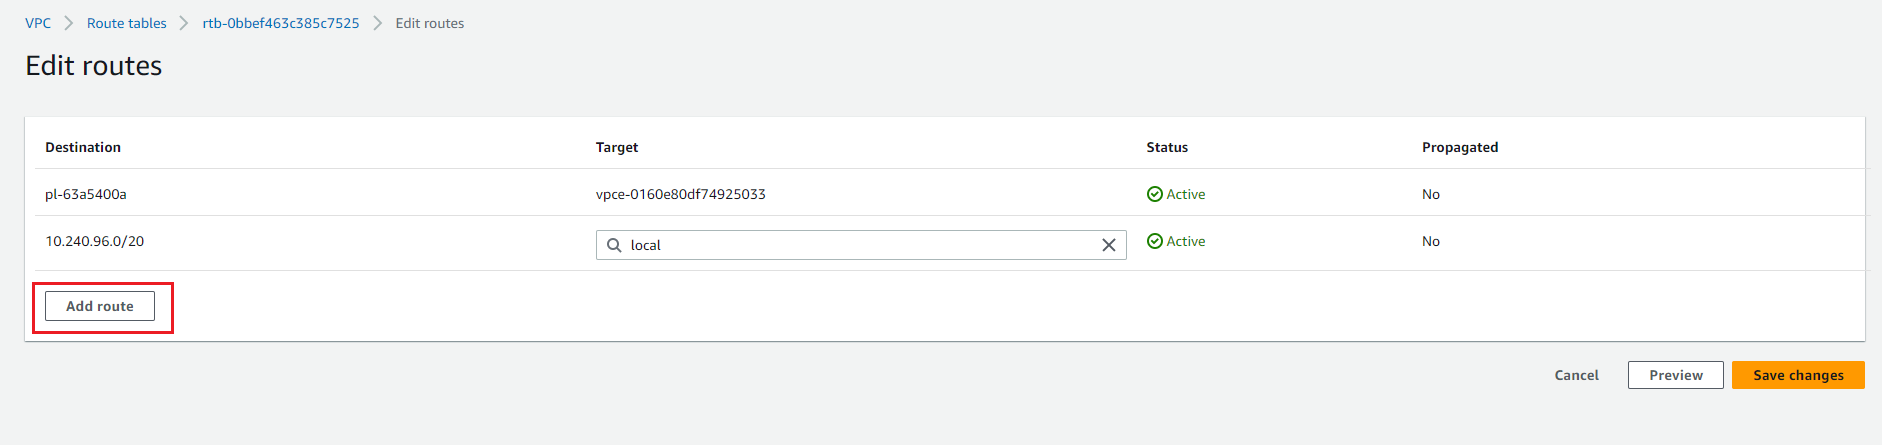Preview the route changes

(x=1676, y=375)
